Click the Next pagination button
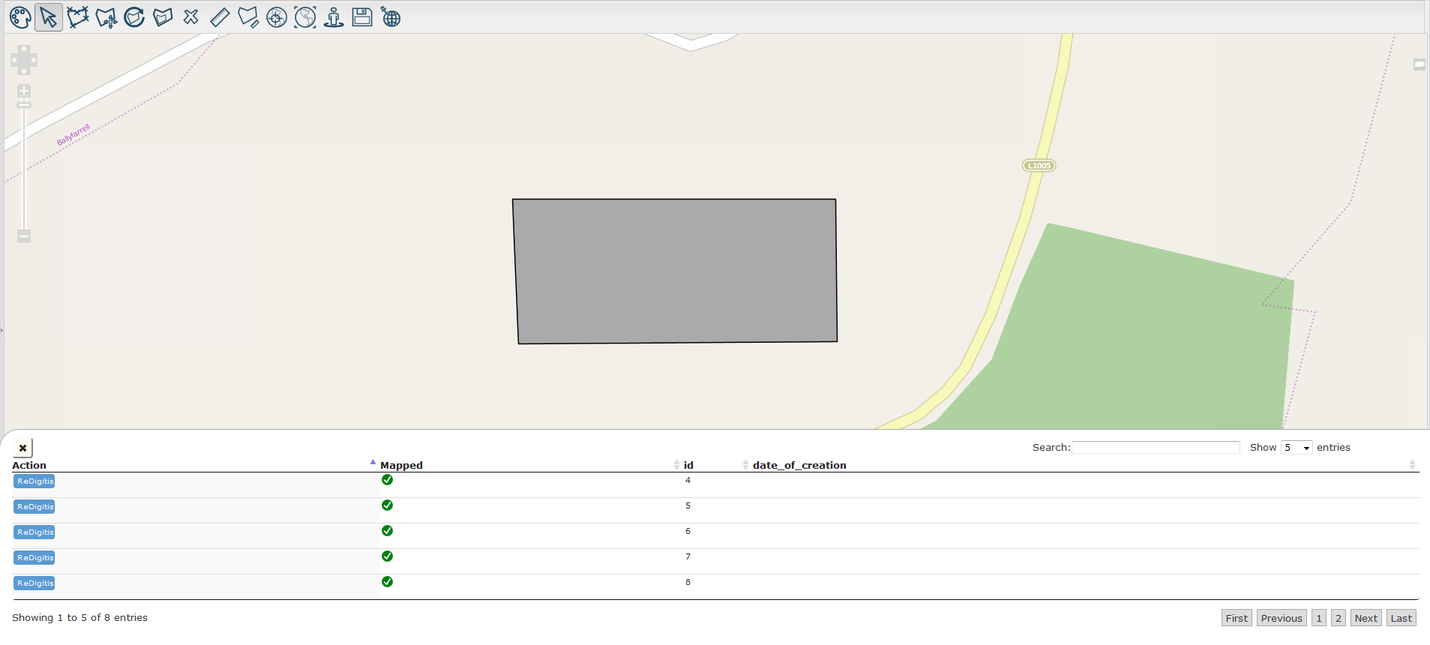Viewport: 1430px width, 645px height. tap(1366, 618)
